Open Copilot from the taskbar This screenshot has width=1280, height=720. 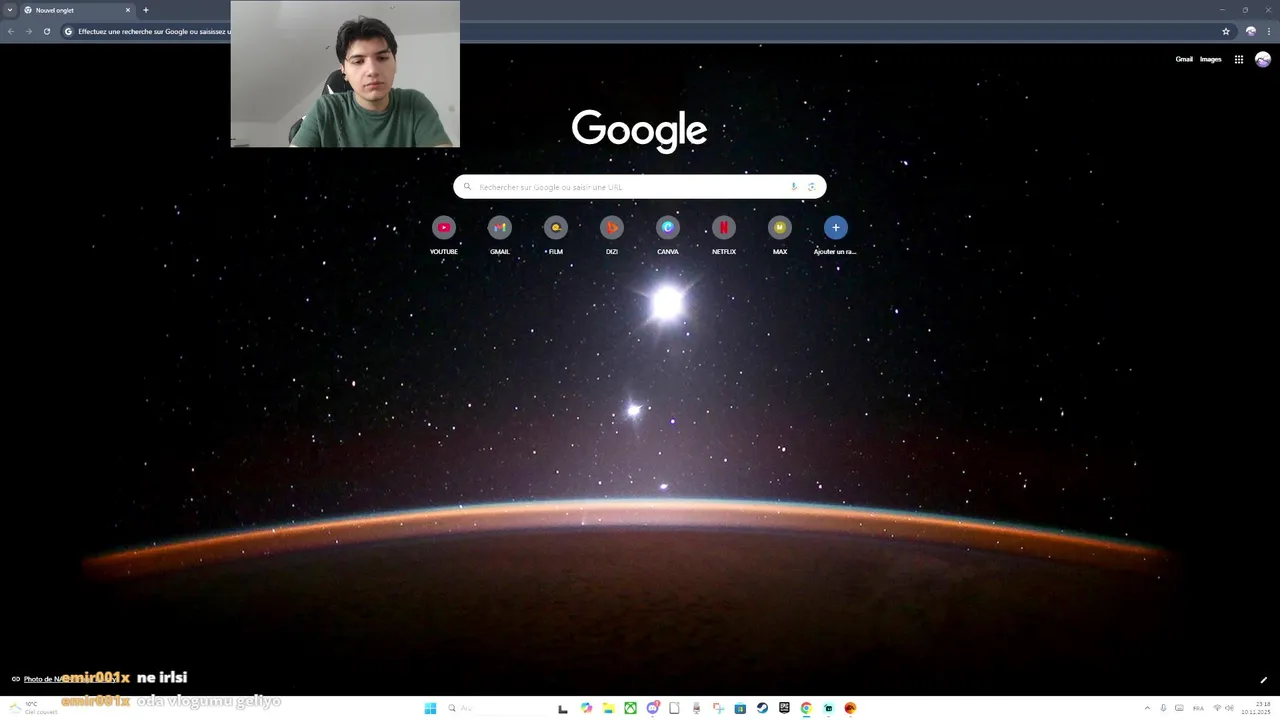point(586,708)
